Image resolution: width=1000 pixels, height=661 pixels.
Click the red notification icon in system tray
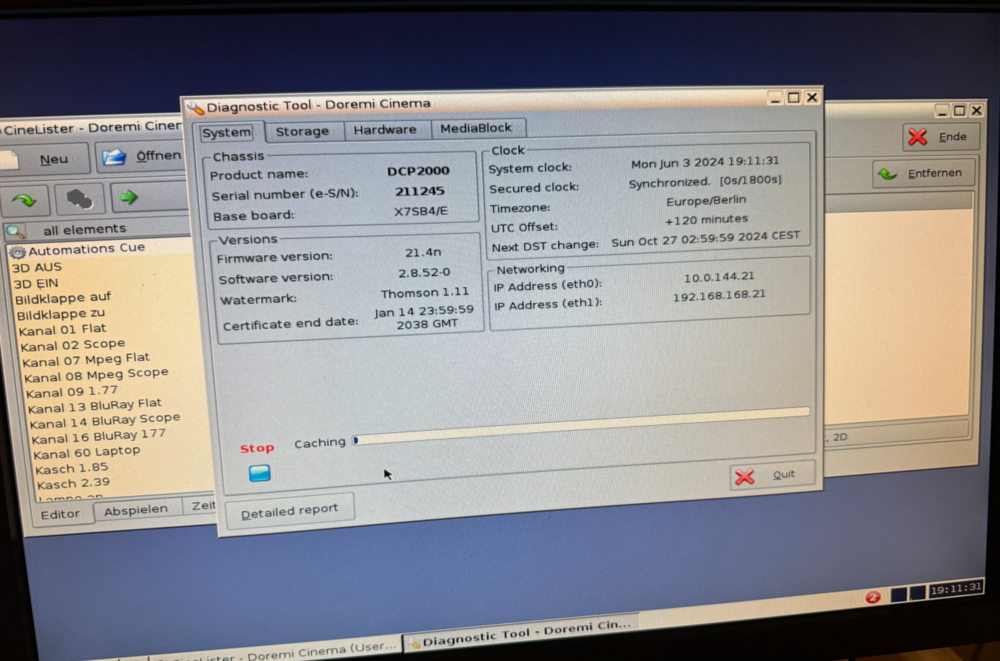coord(872,596)
